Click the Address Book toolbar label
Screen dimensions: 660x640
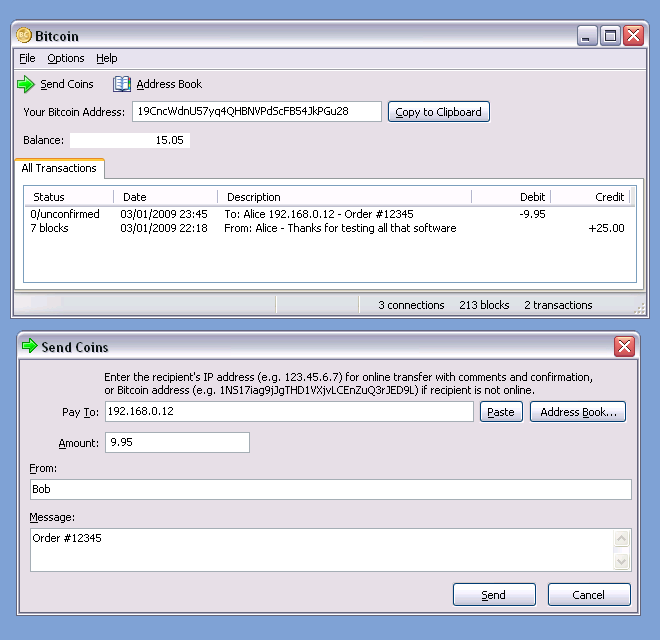coord(169,84)
